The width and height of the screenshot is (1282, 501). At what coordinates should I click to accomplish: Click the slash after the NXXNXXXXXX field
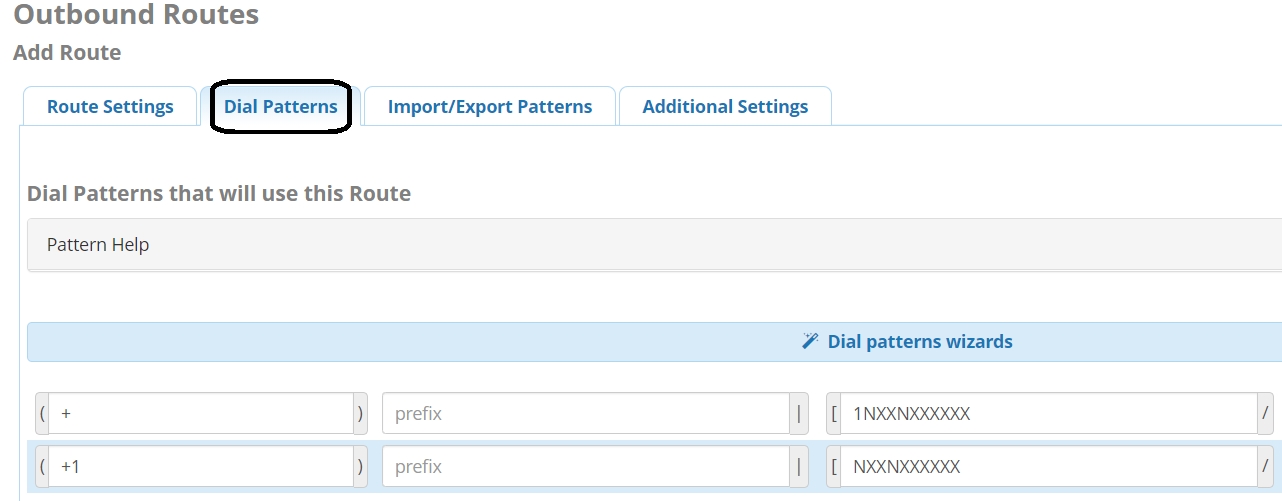pos(1265,467)
